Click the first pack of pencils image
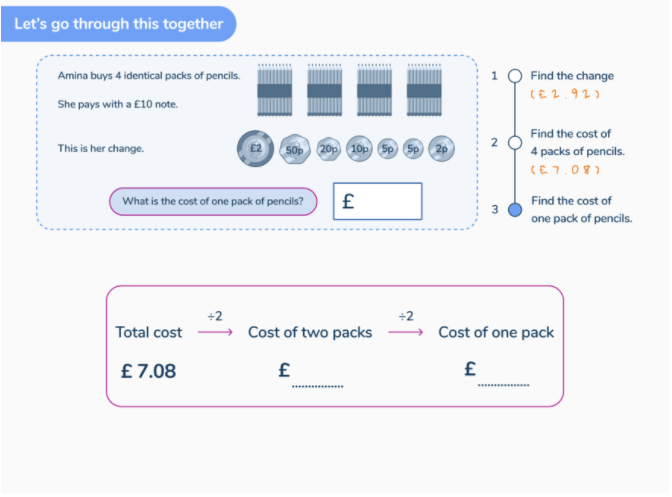 tap(275, 90)
